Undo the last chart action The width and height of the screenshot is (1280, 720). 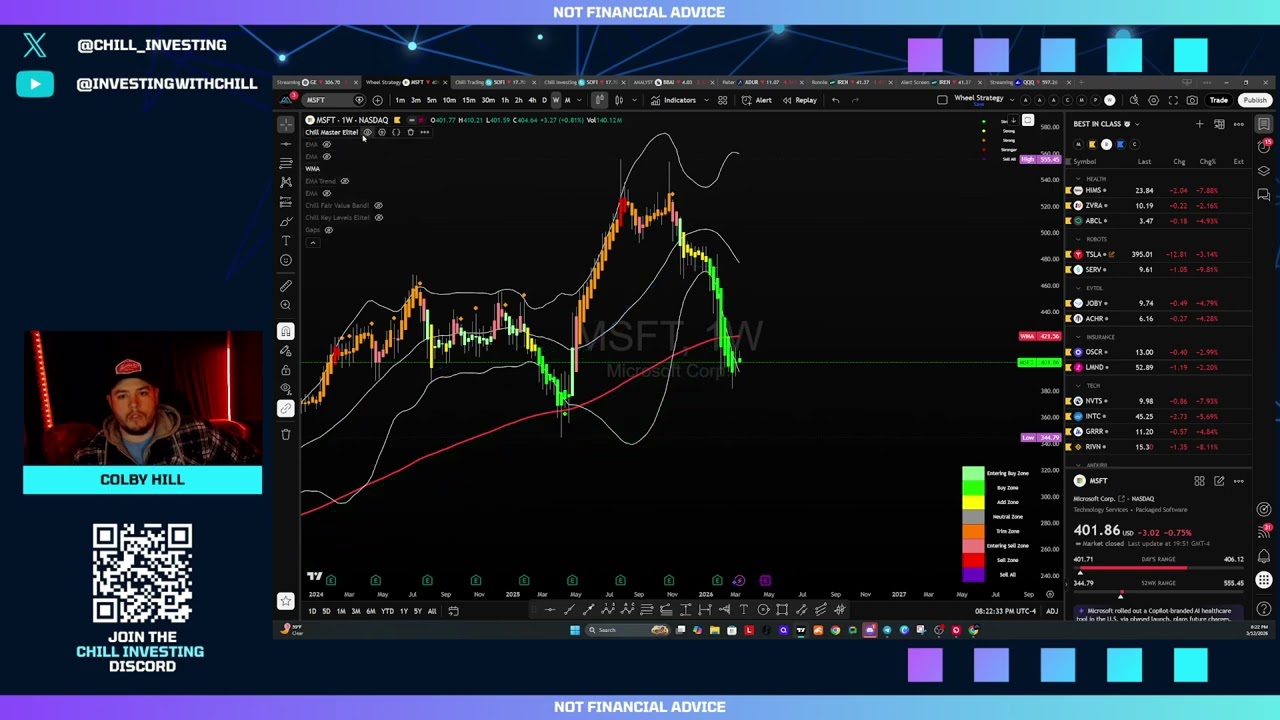tap(835, 100)
